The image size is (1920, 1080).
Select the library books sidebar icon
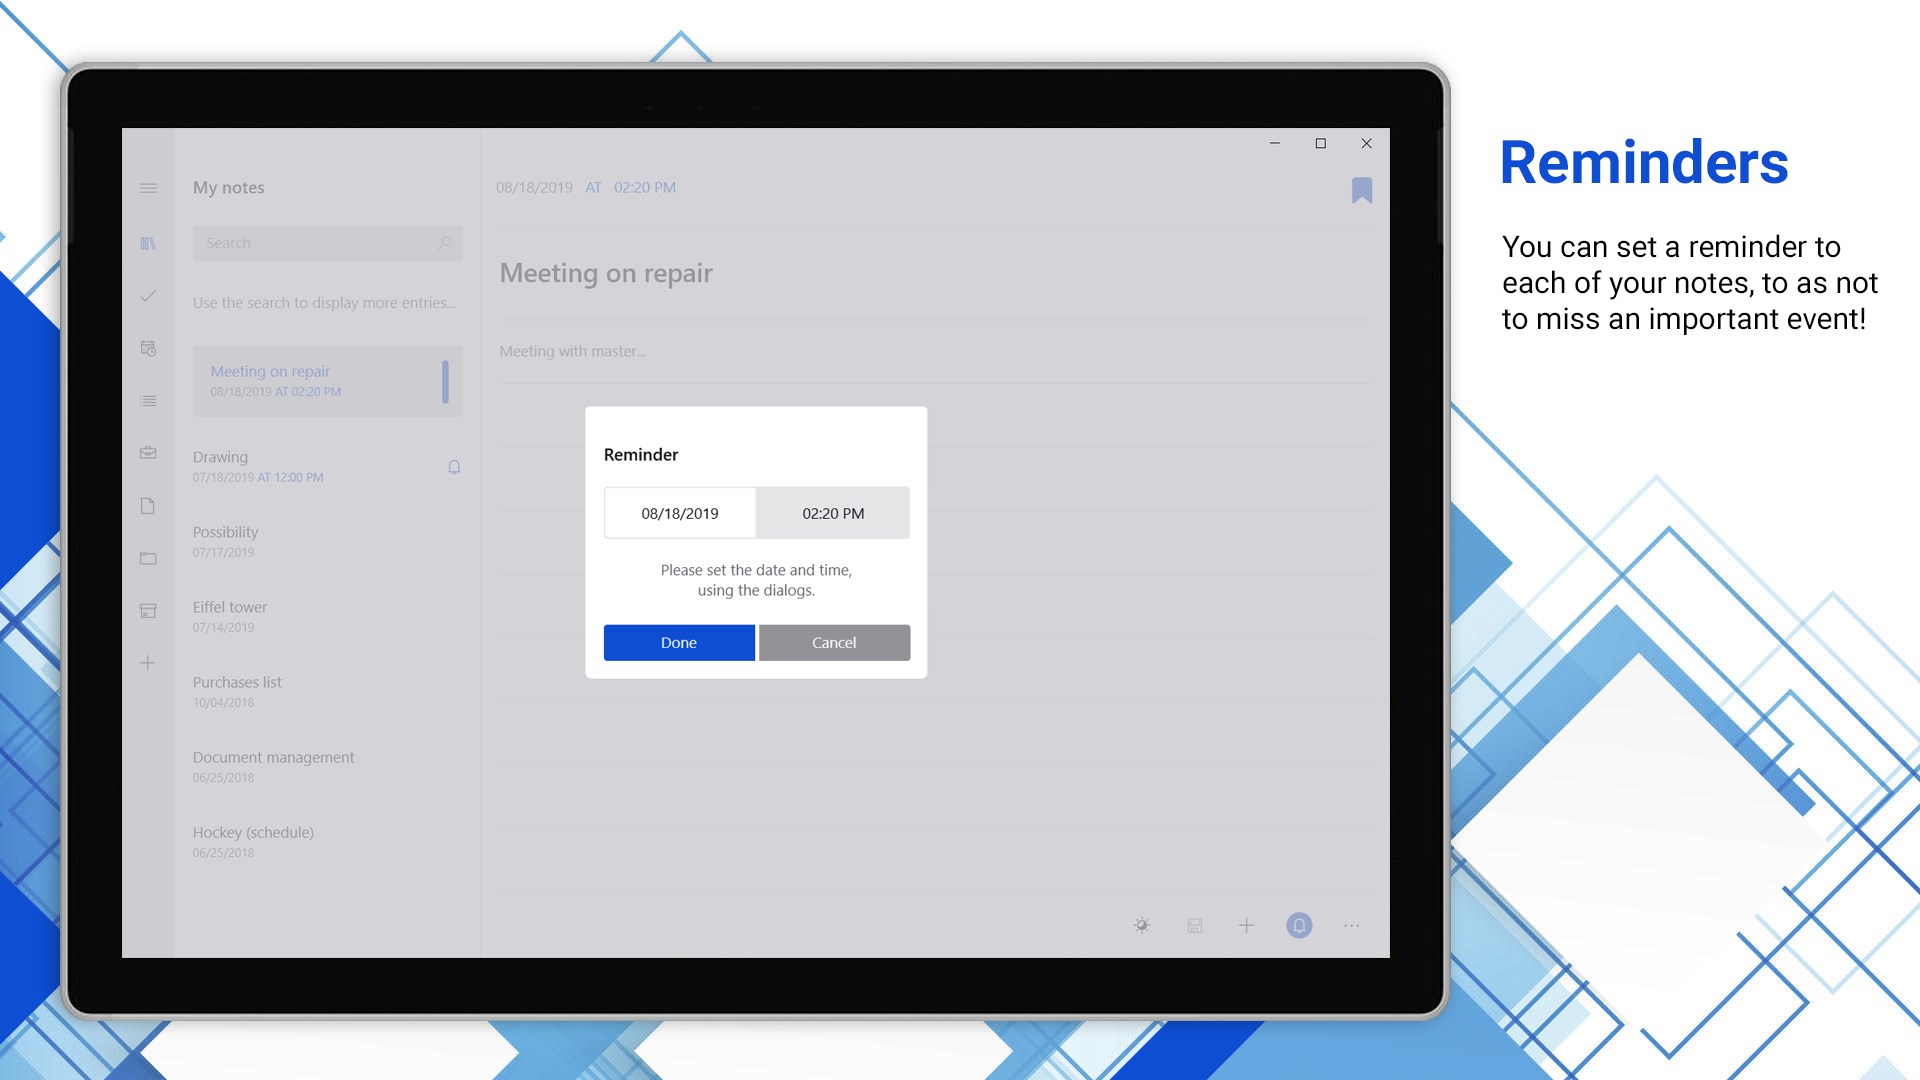click(148, 243)
